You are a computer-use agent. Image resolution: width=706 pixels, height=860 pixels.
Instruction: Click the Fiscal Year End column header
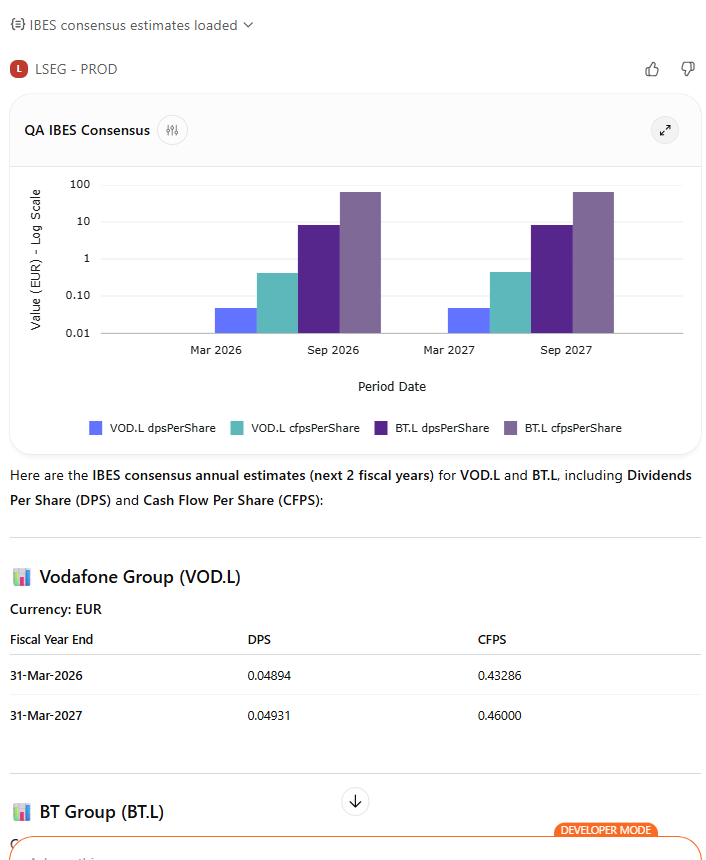pos(51,639)
